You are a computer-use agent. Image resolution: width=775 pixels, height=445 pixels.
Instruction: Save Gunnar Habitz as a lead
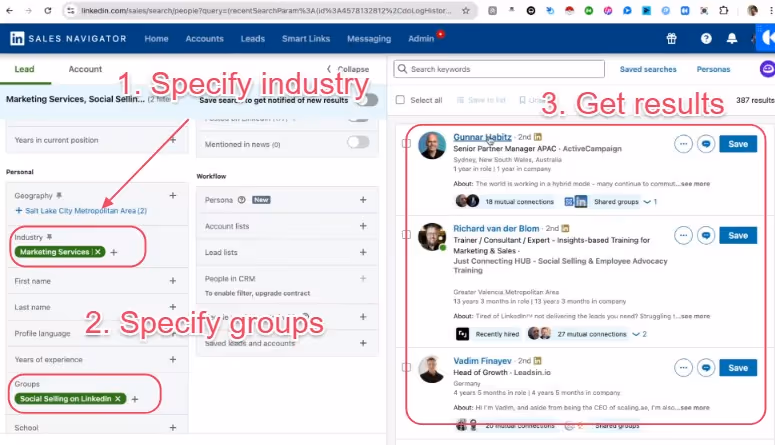738,144
